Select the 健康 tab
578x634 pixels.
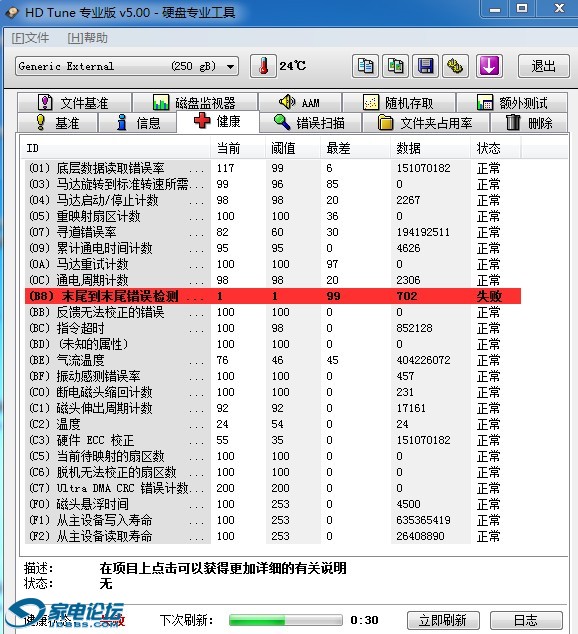click(217, 121)
